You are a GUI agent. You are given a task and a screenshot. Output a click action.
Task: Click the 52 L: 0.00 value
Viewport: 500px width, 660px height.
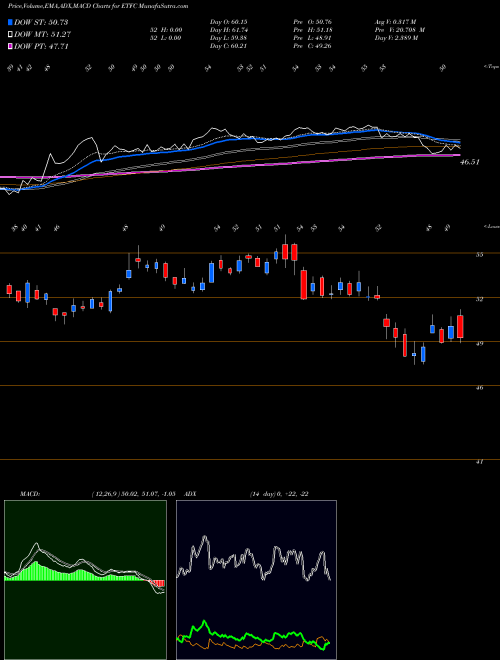164,38
